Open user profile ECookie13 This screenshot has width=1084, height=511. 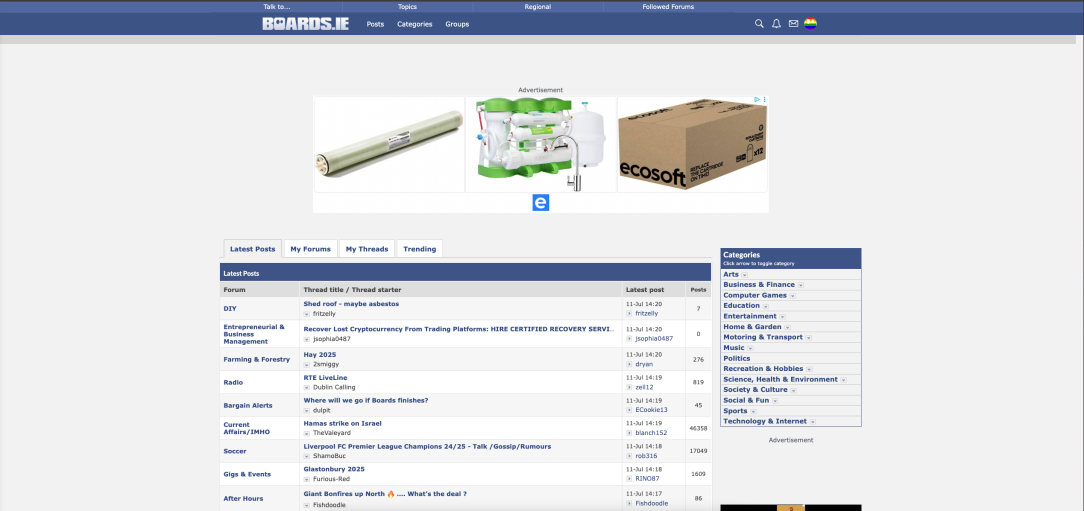pyautogui.click(x=651, y=410)
